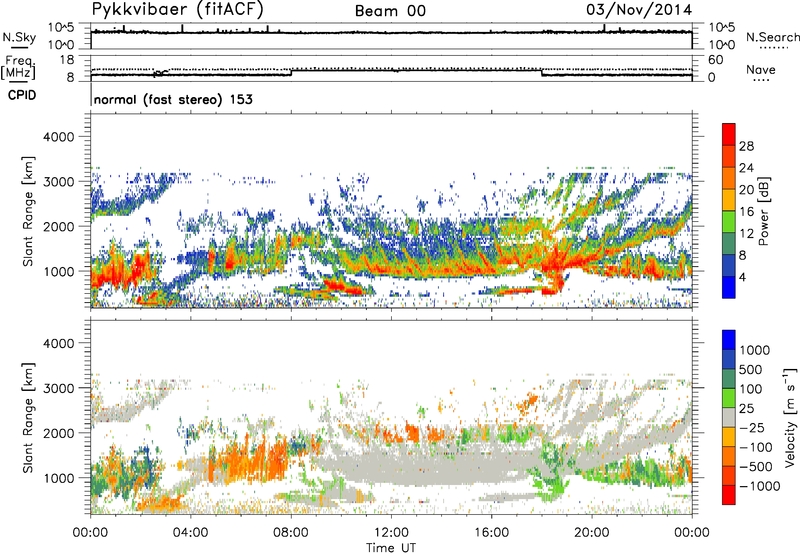Screen dimensions: 800x554
Task: Click the blue top segment of Velocity color bar
Action: [x=729, y=340]
